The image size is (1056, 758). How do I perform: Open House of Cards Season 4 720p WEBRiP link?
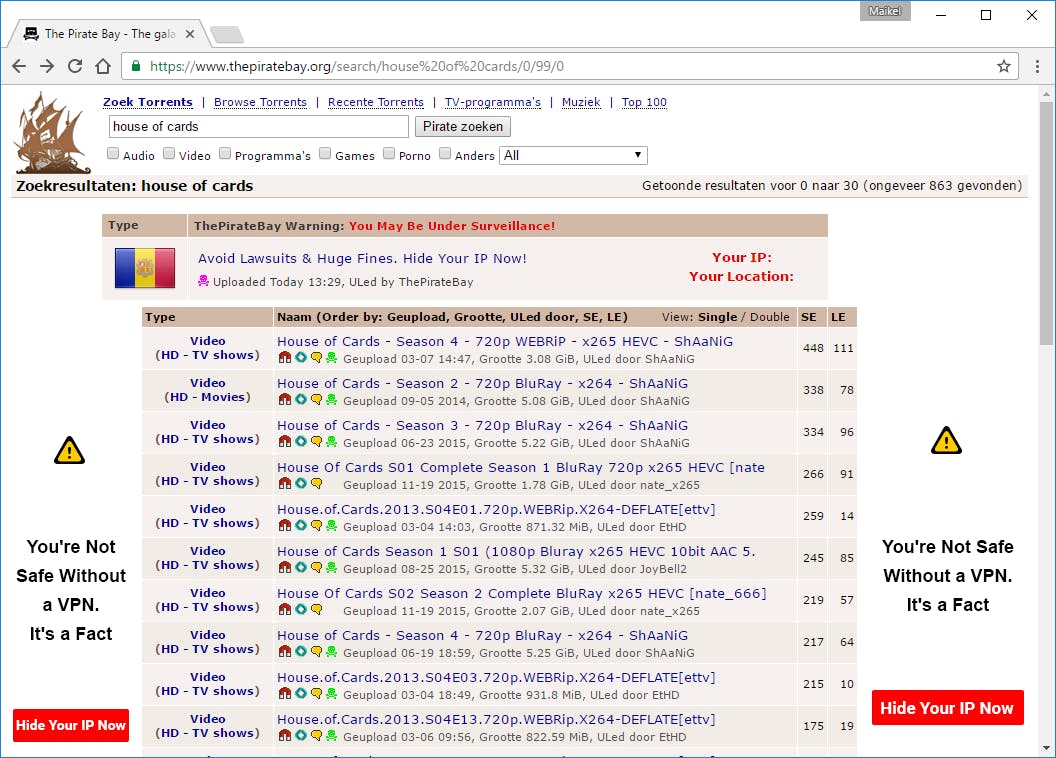(x=505, y=341)
